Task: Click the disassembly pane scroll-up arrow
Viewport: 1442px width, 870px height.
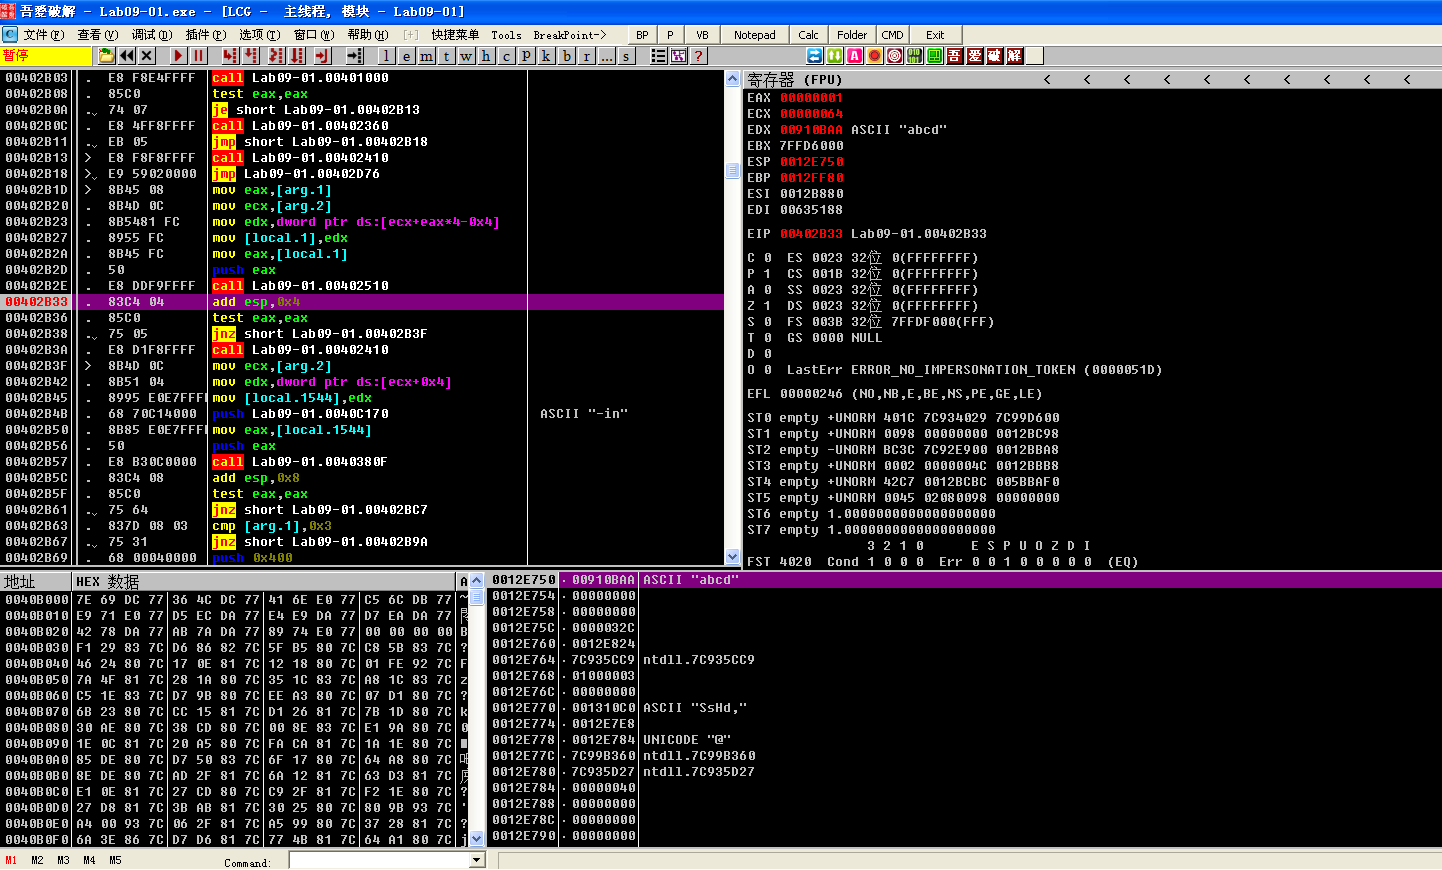Action: (732, 78)
